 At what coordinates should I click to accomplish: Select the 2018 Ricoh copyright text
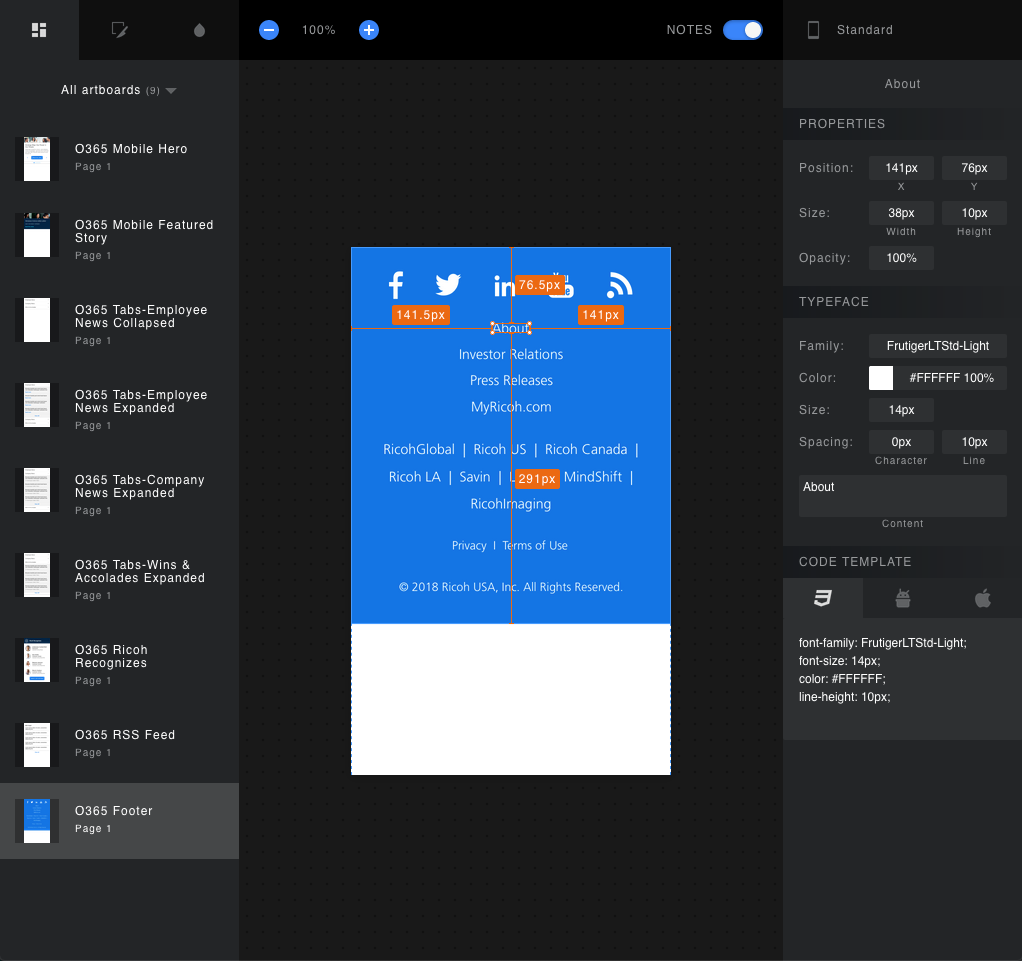510,587
